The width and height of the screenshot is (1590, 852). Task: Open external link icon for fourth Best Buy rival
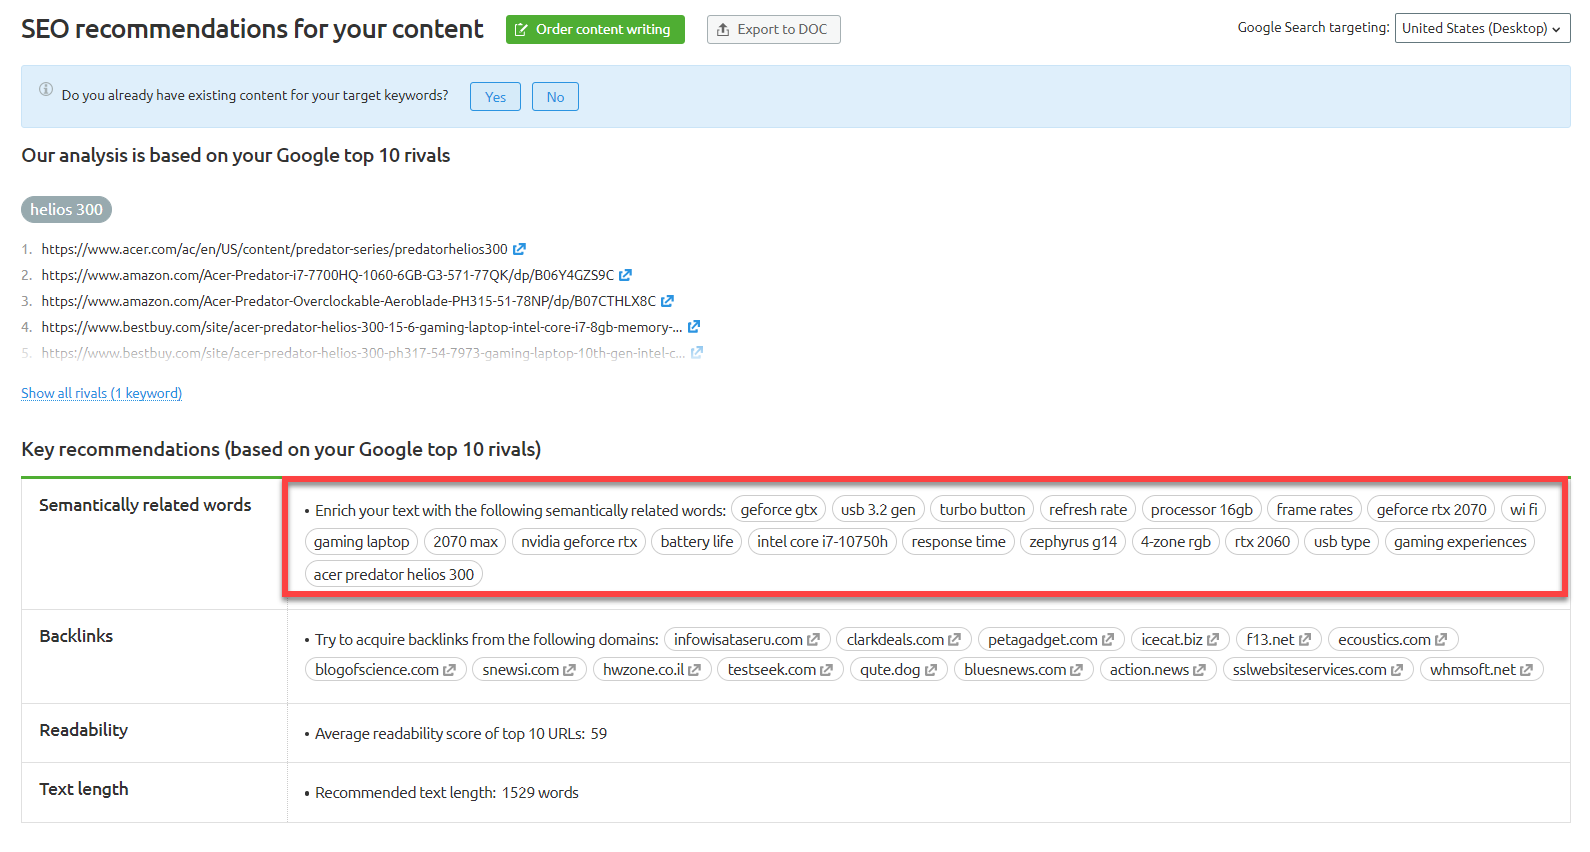[694, 327]
